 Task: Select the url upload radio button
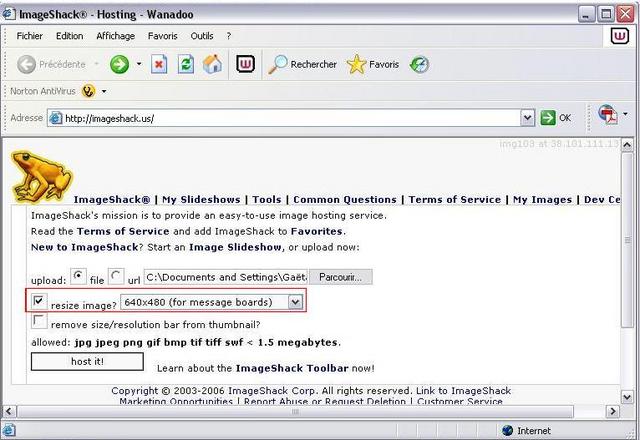coord(116,276)
